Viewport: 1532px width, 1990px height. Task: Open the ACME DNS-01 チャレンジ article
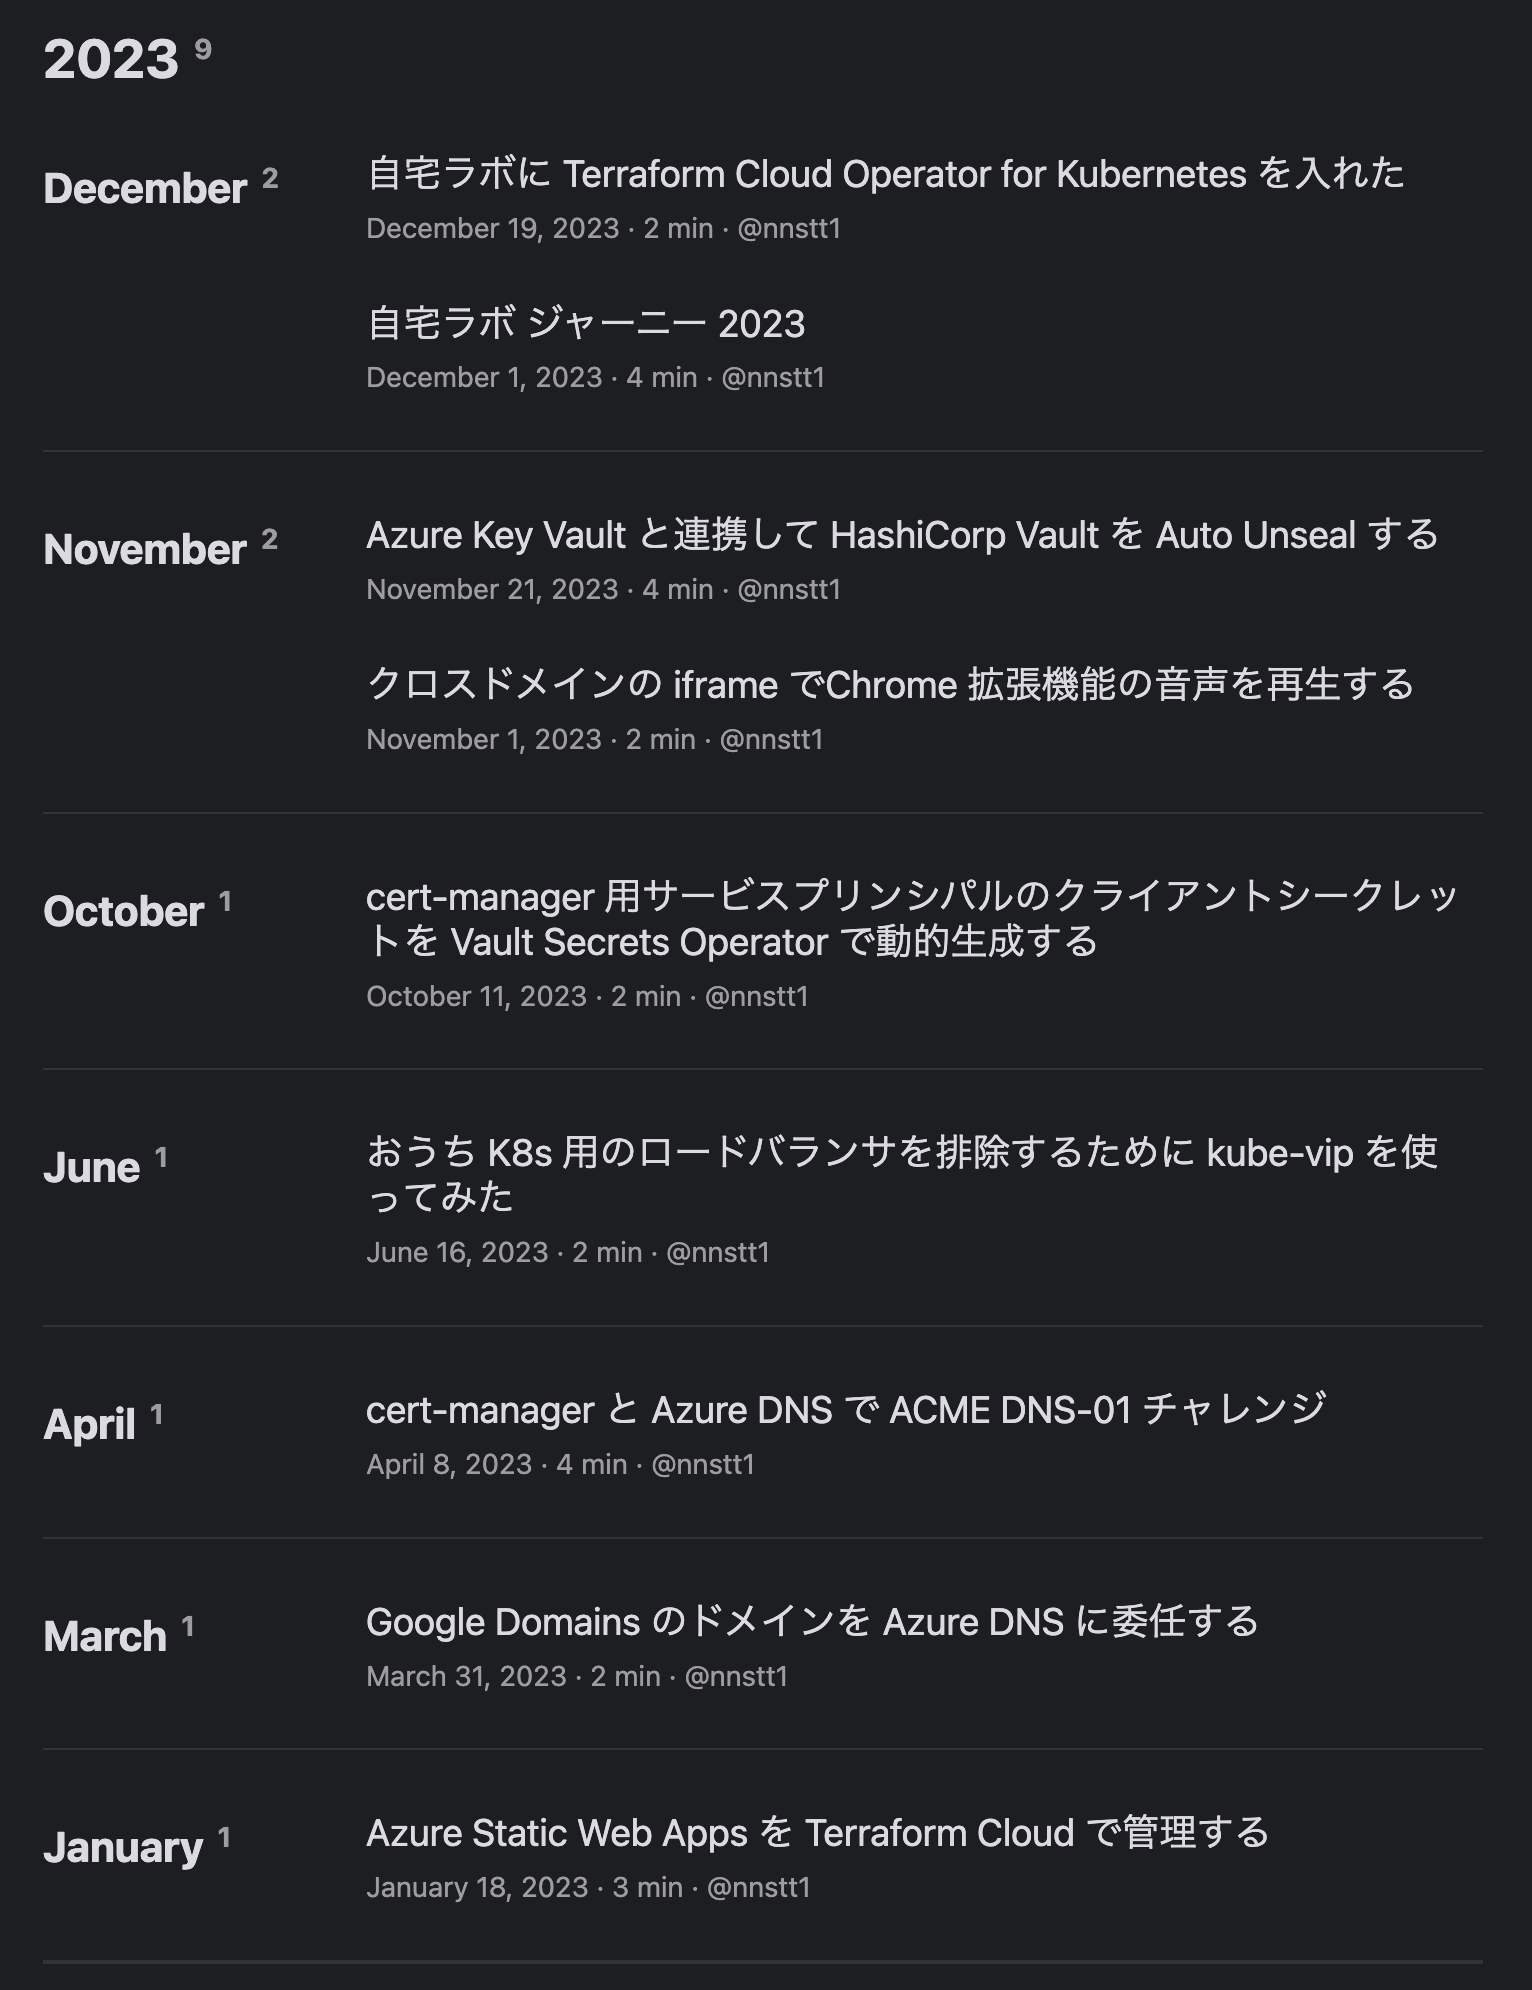(x=845, y=1410)
